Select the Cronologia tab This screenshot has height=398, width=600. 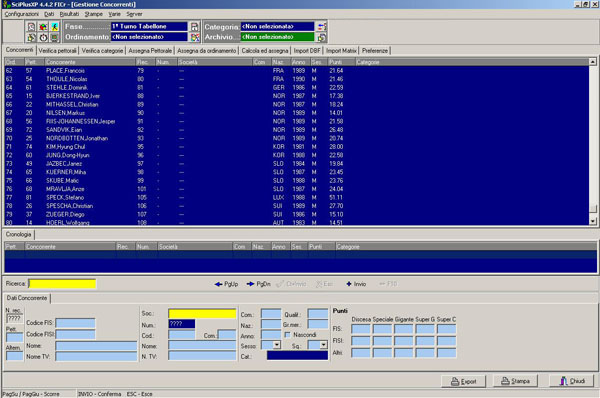(x=18, y=234)
